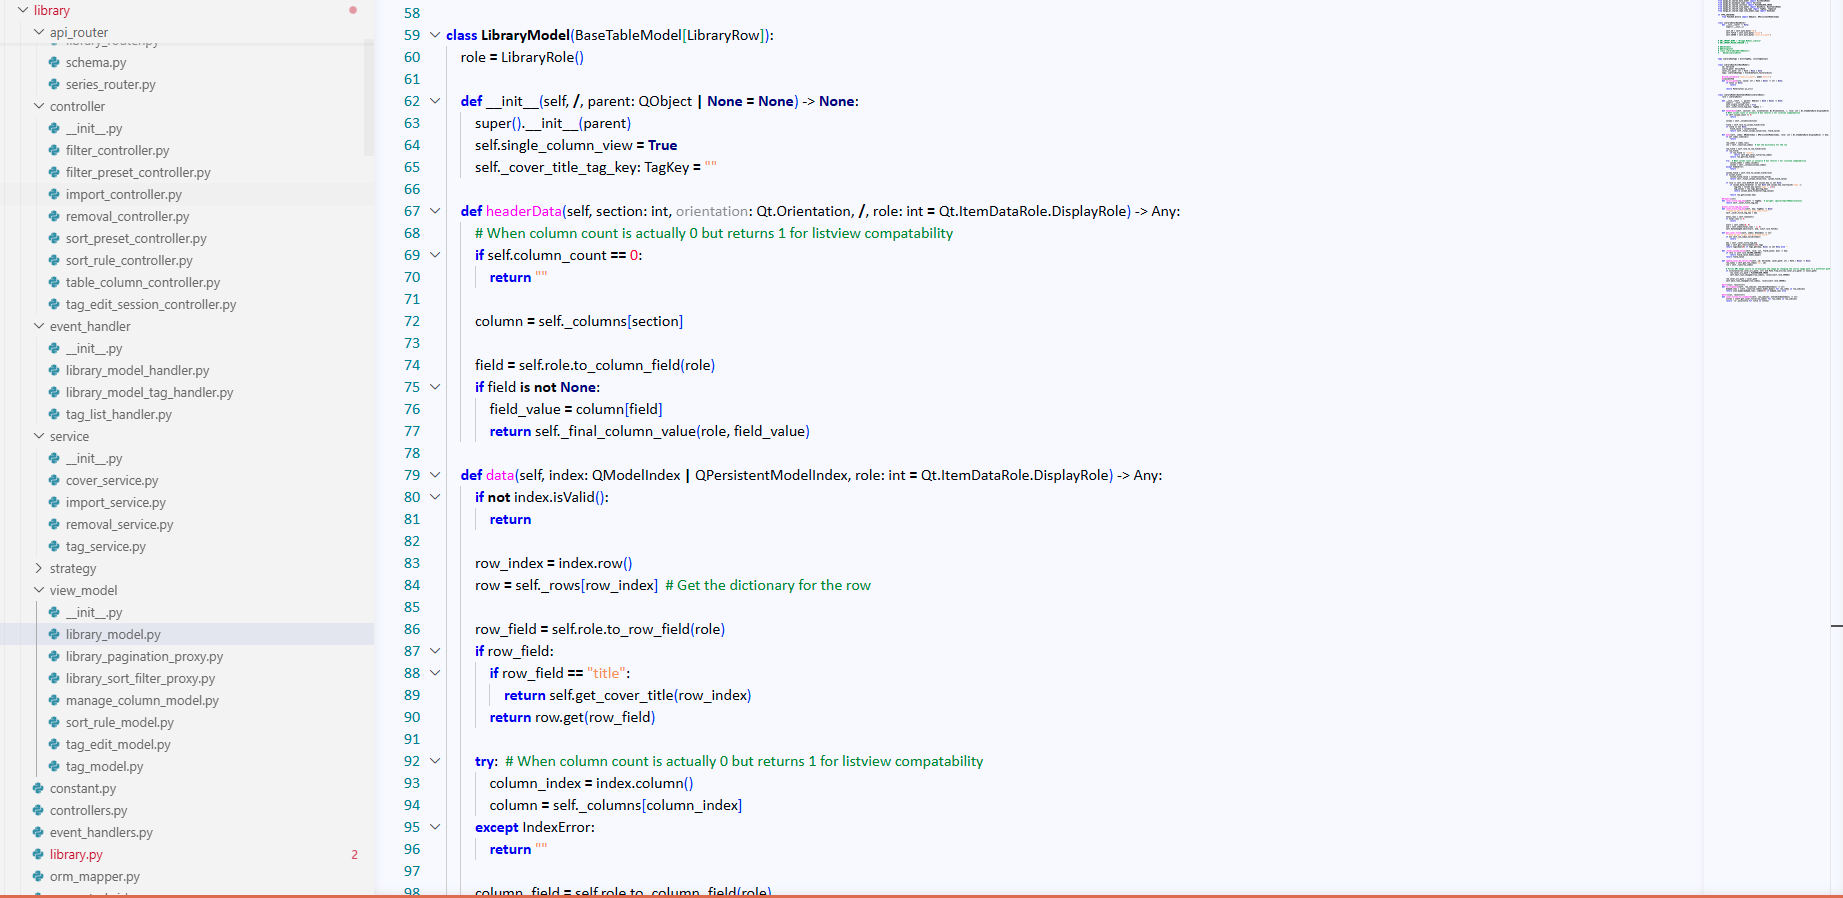Click the file icon of sort_rule_controller.py
Image resolution: width=1843 pixels, height=898 pixels.
click(x=54, y=260)
